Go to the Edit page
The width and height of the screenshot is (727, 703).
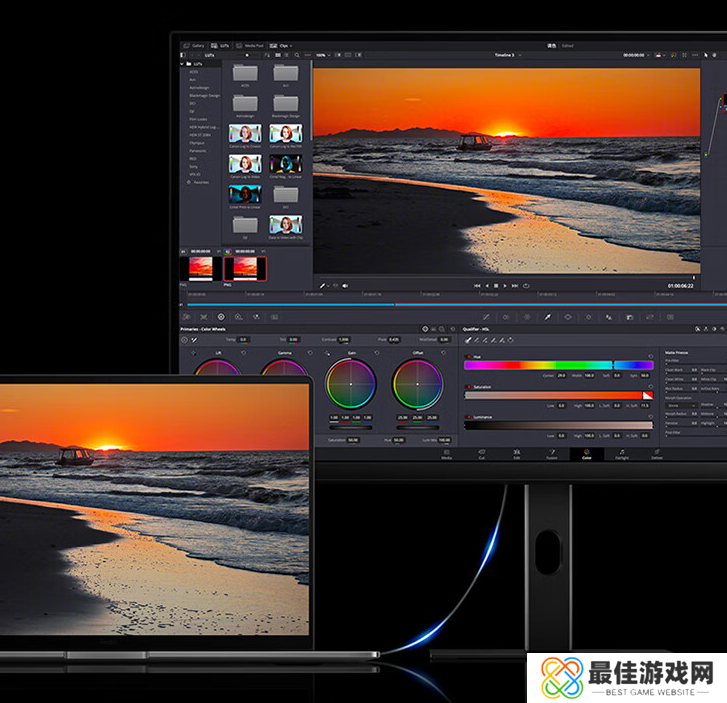point(516,454)
